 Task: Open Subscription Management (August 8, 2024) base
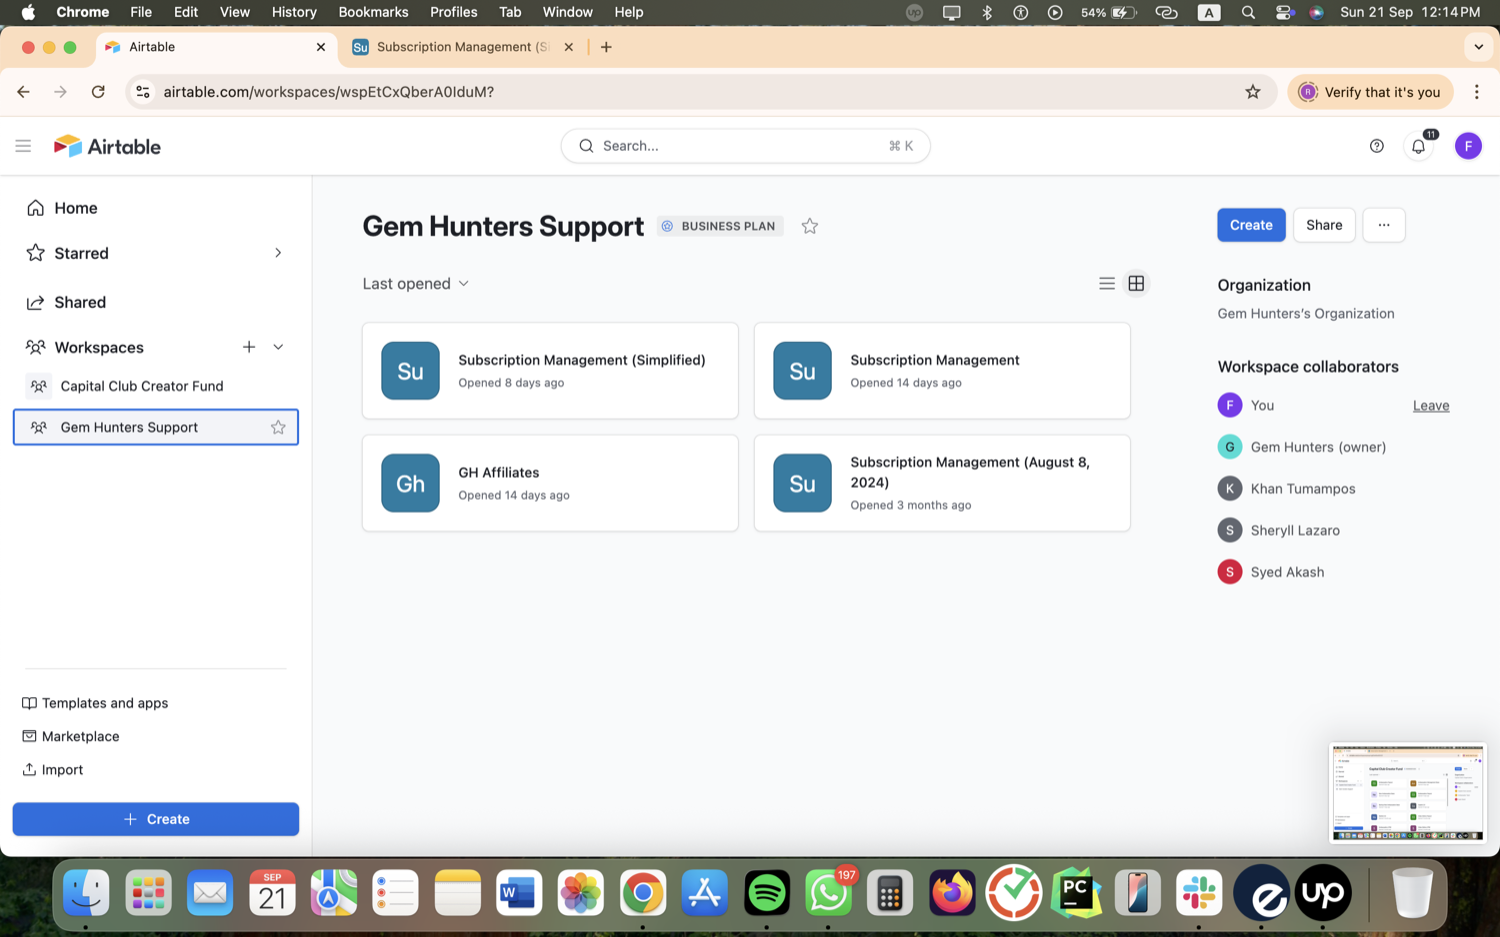tap(942, 483)
